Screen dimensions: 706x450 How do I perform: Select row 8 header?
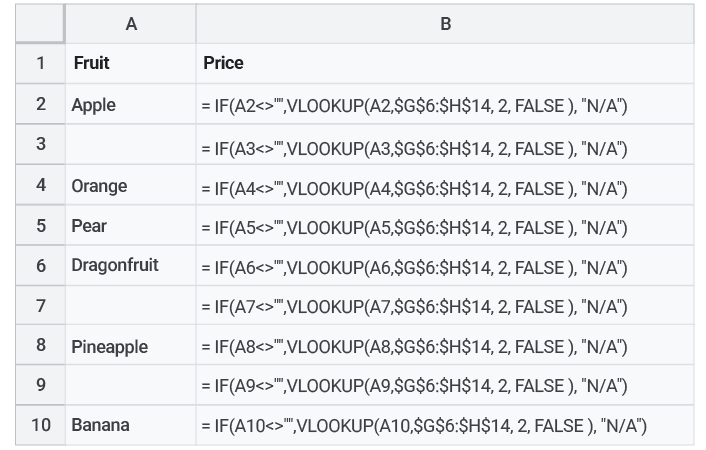pos(41,345)
